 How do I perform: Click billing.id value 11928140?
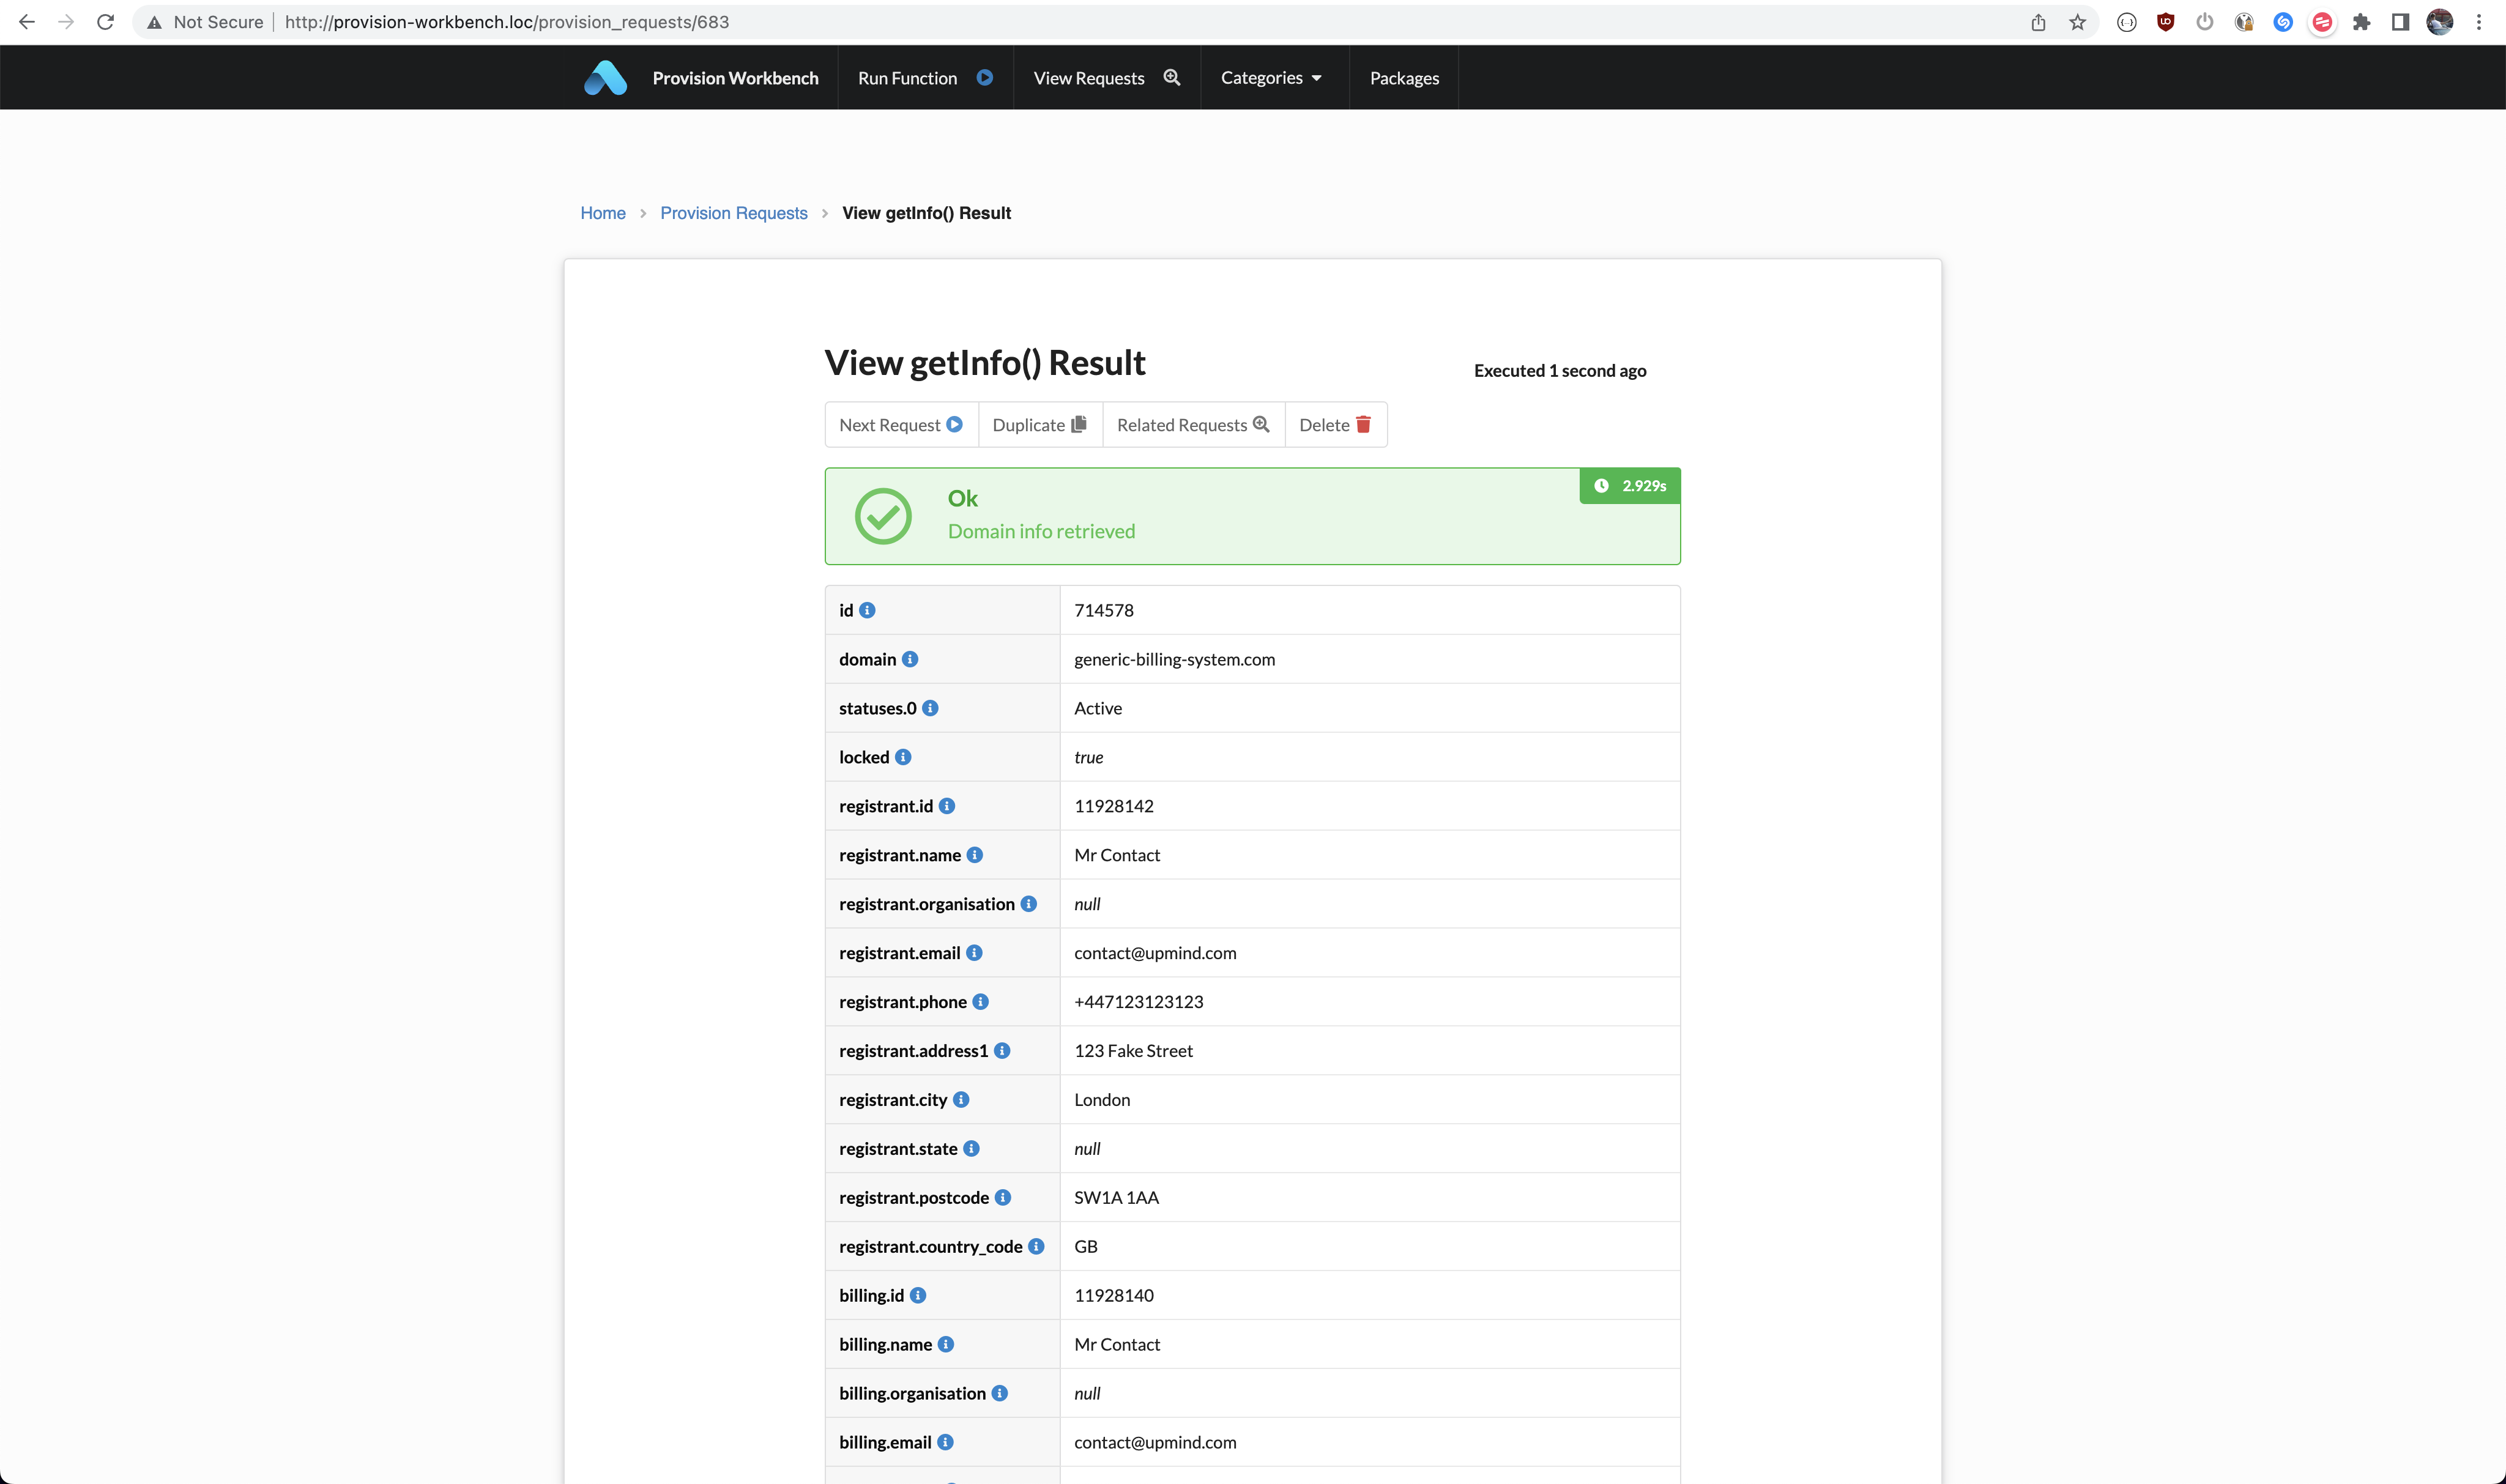click(x=1113, y=1296)
